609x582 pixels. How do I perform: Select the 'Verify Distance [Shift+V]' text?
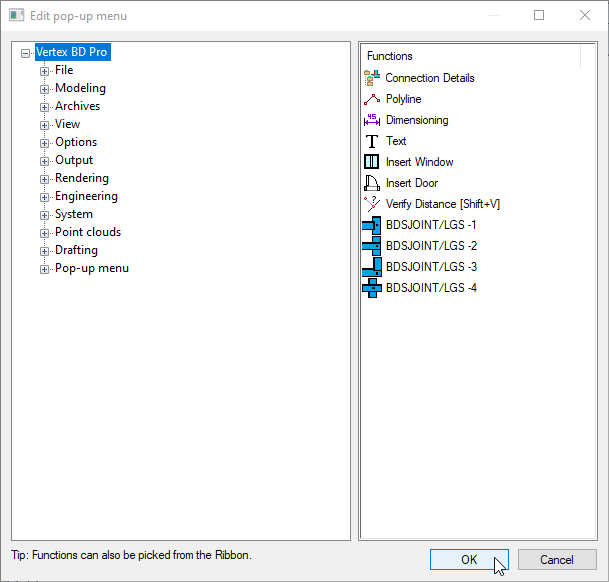[443, 204]
